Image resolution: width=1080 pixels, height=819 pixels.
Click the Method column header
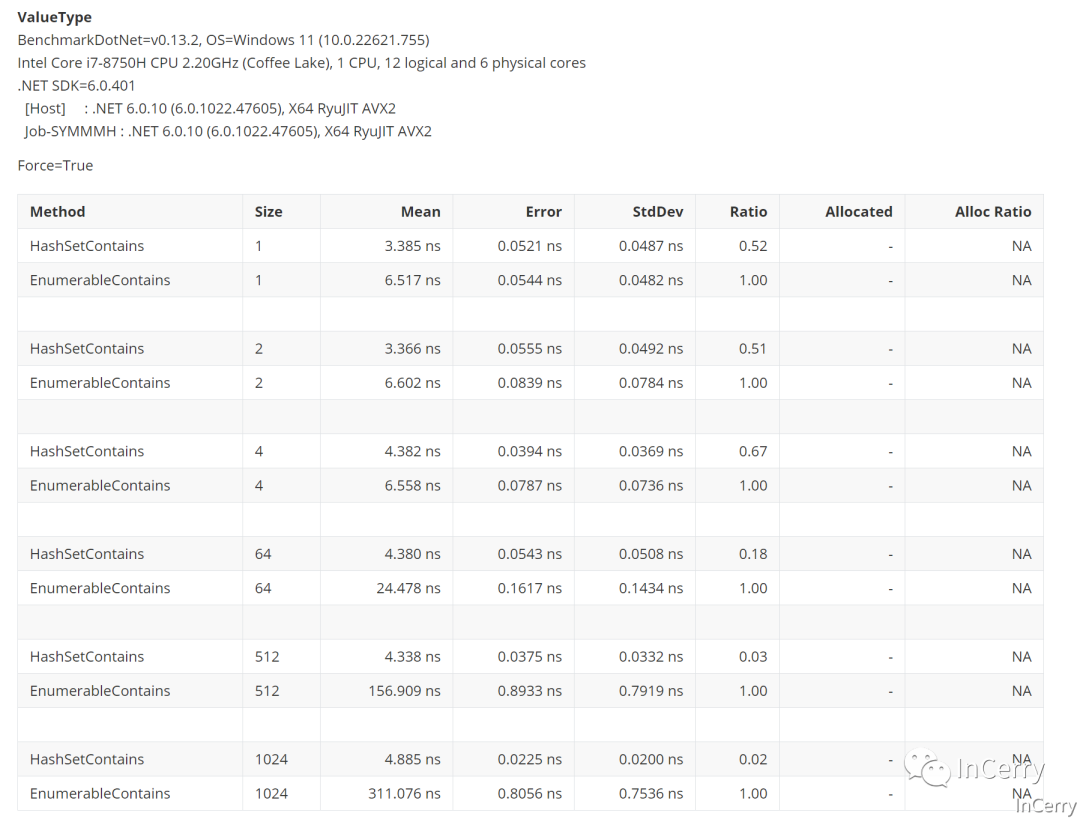(x=58, y=212)
